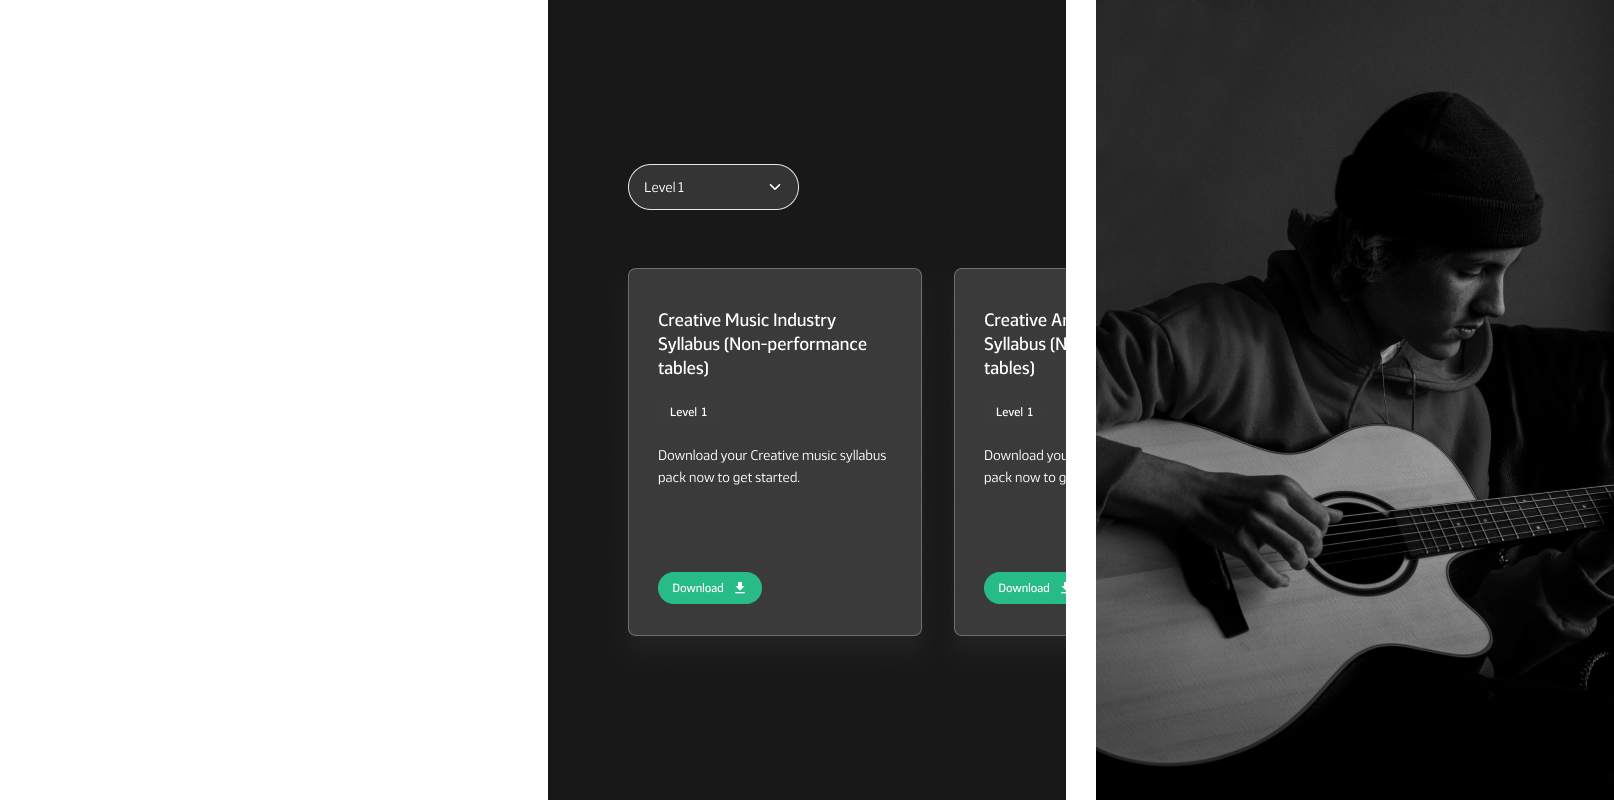The height and width of the screenshot is (800, 1614).
Task: Select the Level 1 tag on the Music Industry card
Action: [x=688, y=412]
